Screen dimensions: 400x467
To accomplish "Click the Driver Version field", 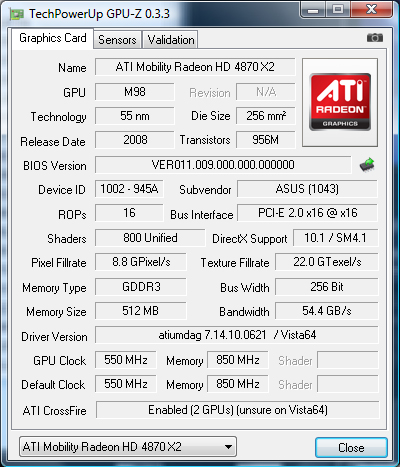I will pyautogui.click(x=237, y=335).
